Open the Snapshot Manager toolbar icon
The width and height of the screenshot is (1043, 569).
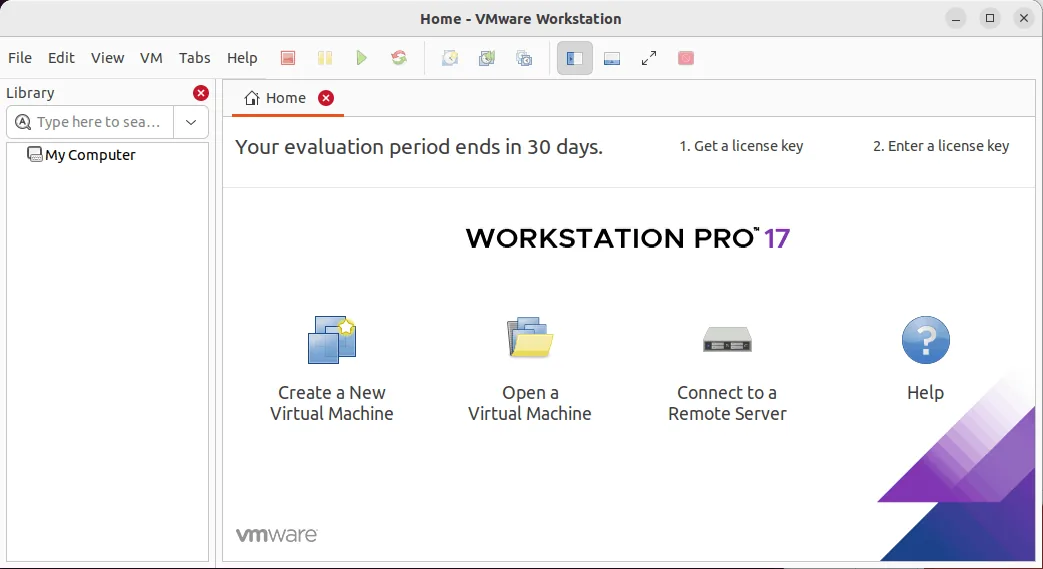(x=524, y=59)
